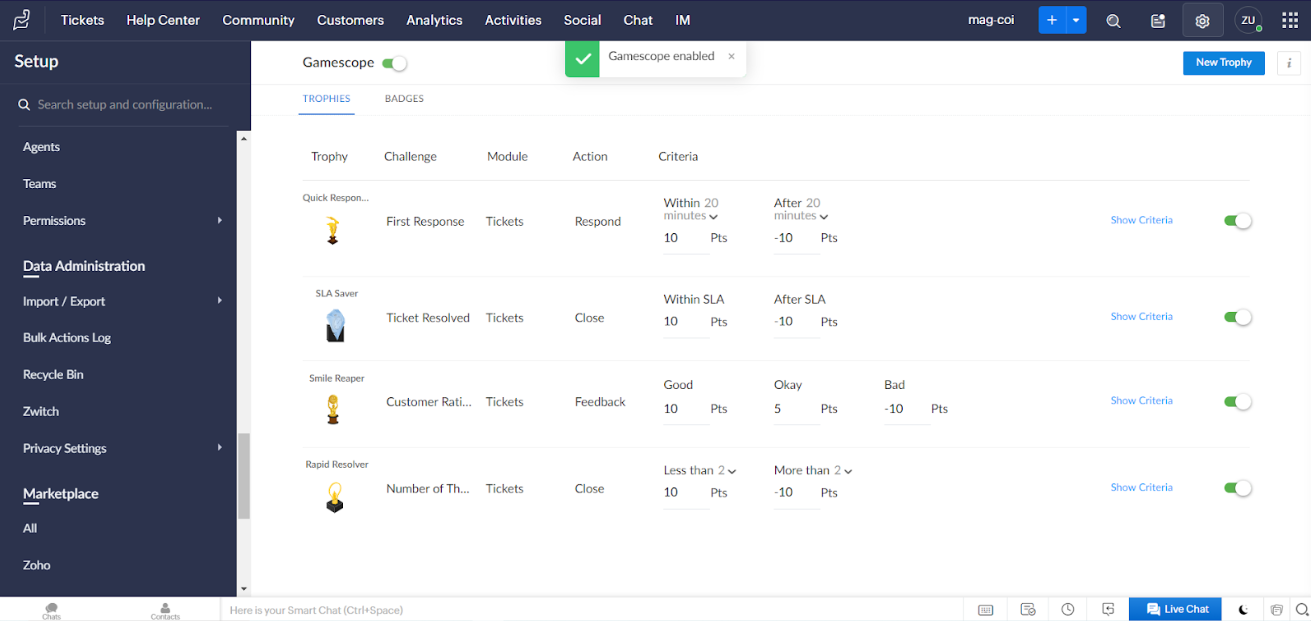Click the search magnifier in top bar

[x=1113, y=20]
